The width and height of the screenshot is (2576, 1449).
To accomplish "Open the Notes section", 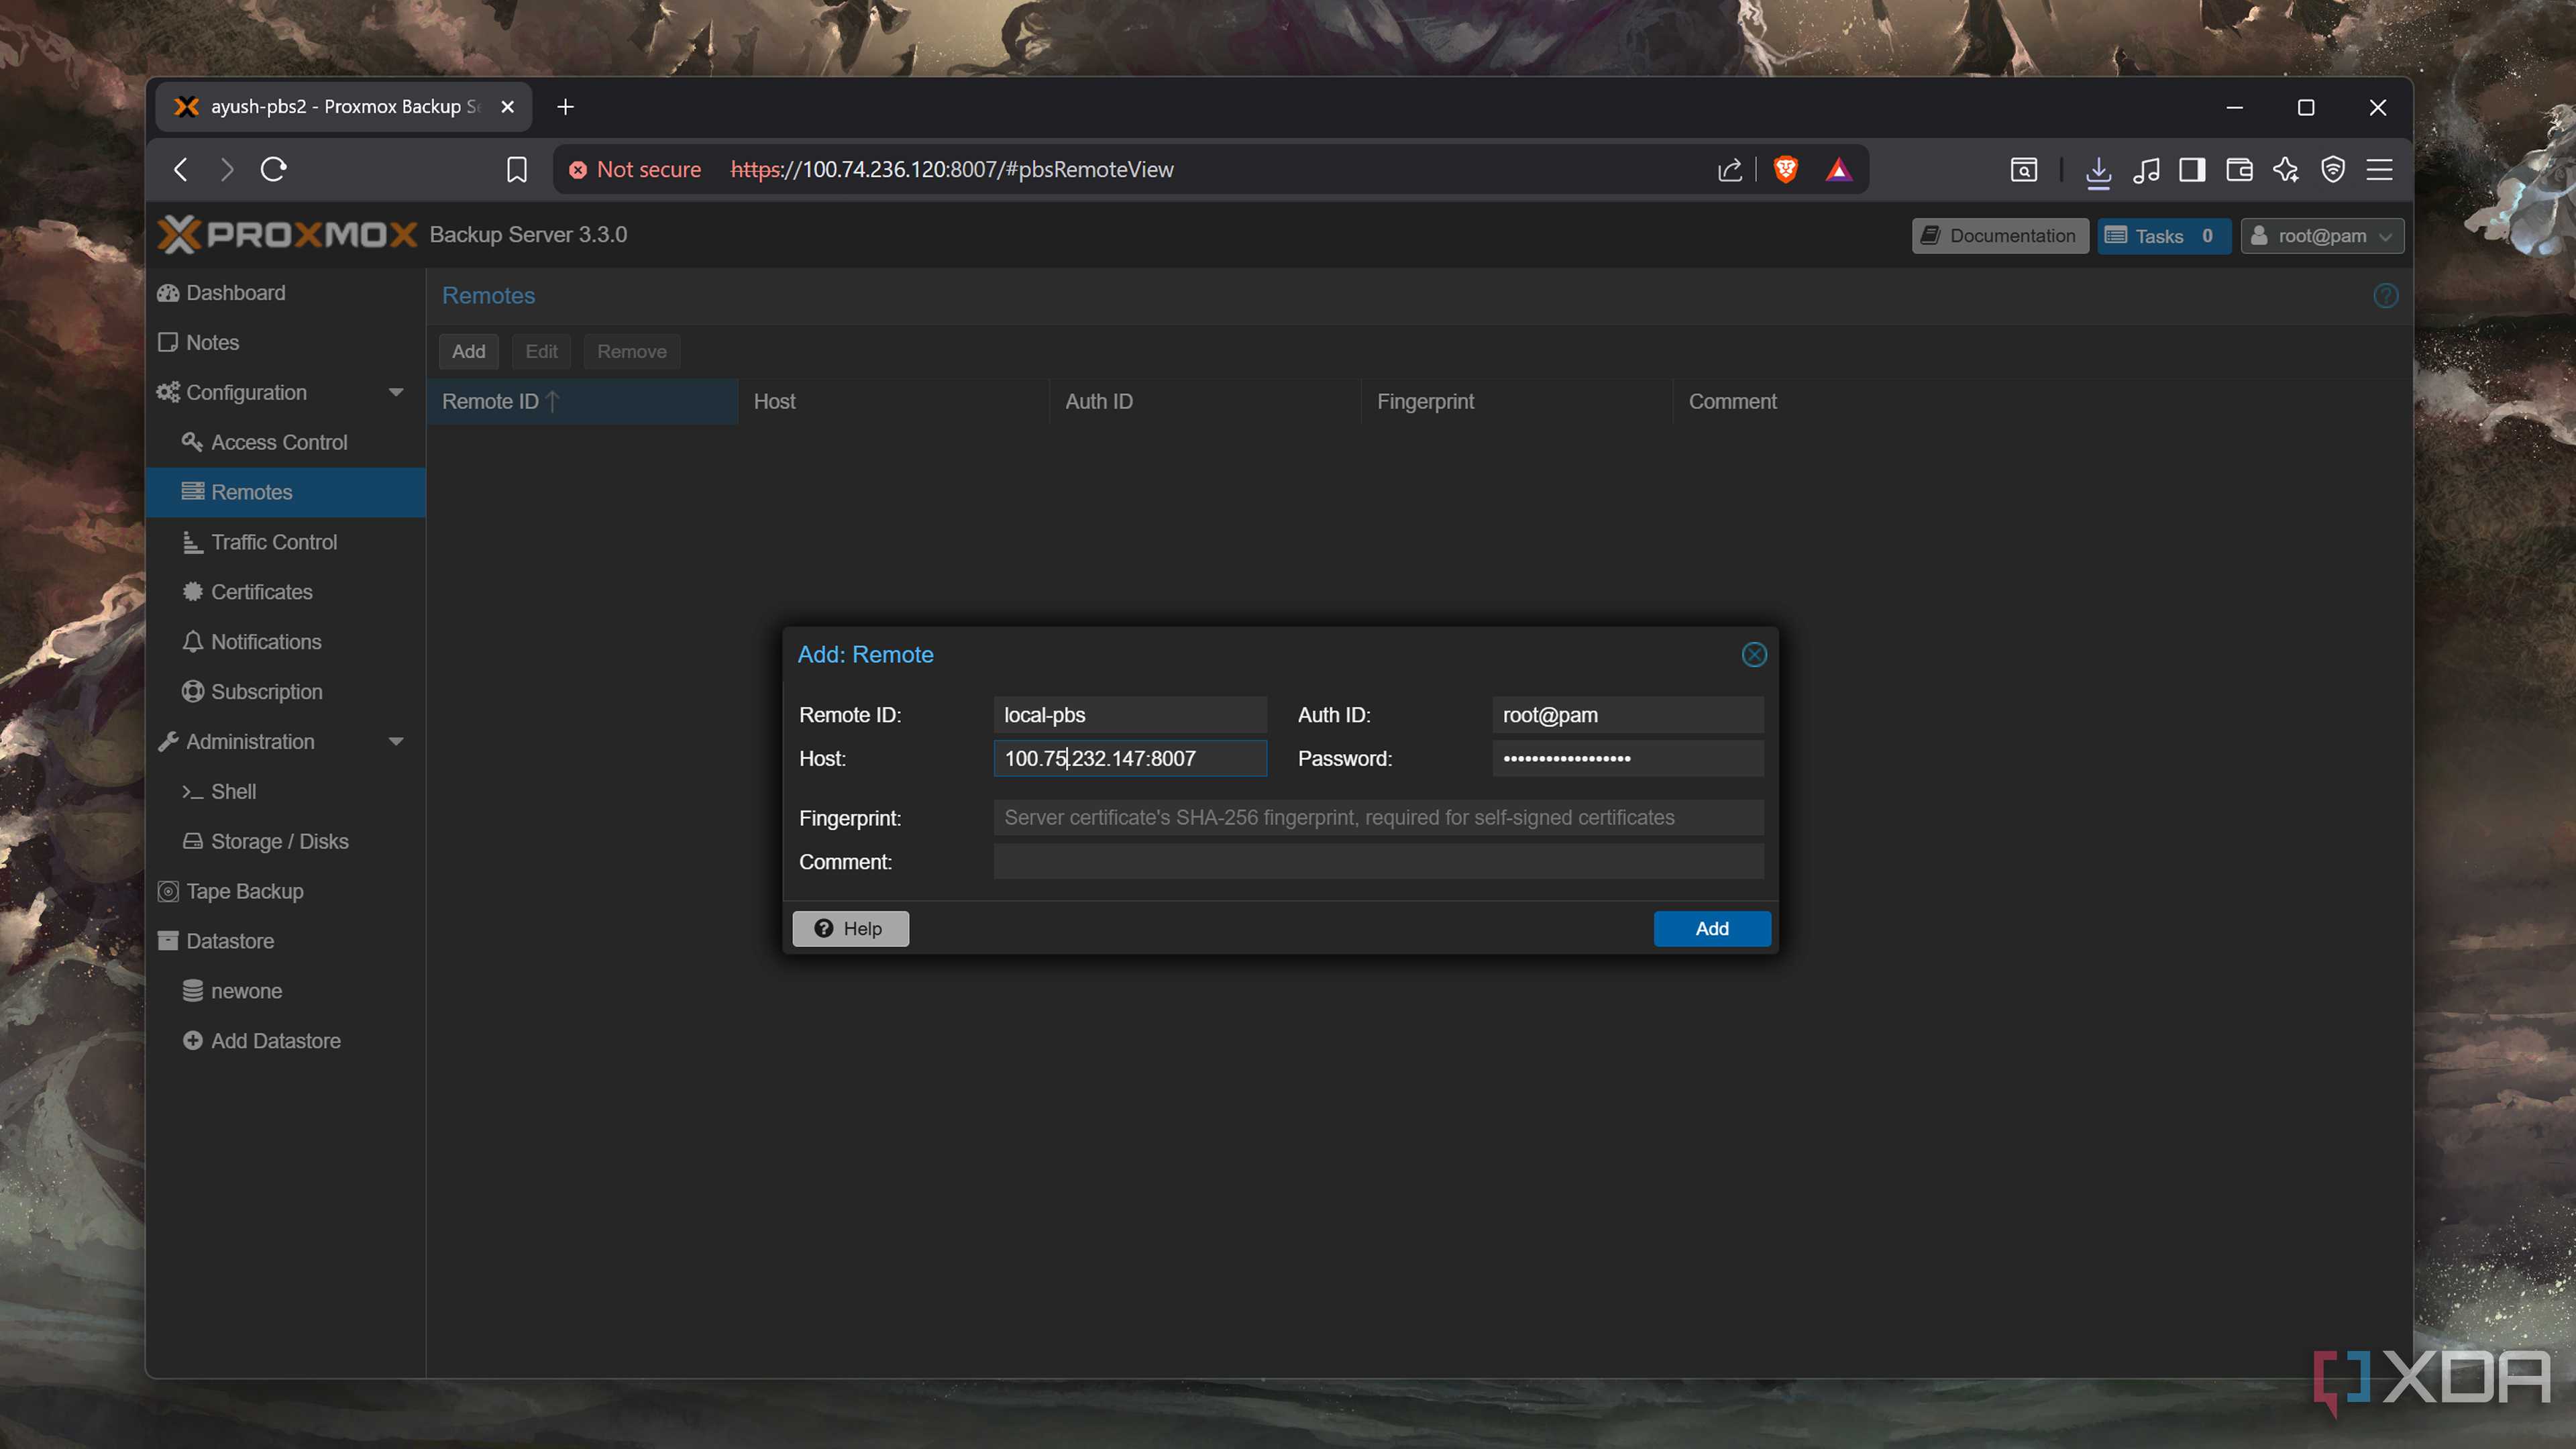I will pos(286,342).
